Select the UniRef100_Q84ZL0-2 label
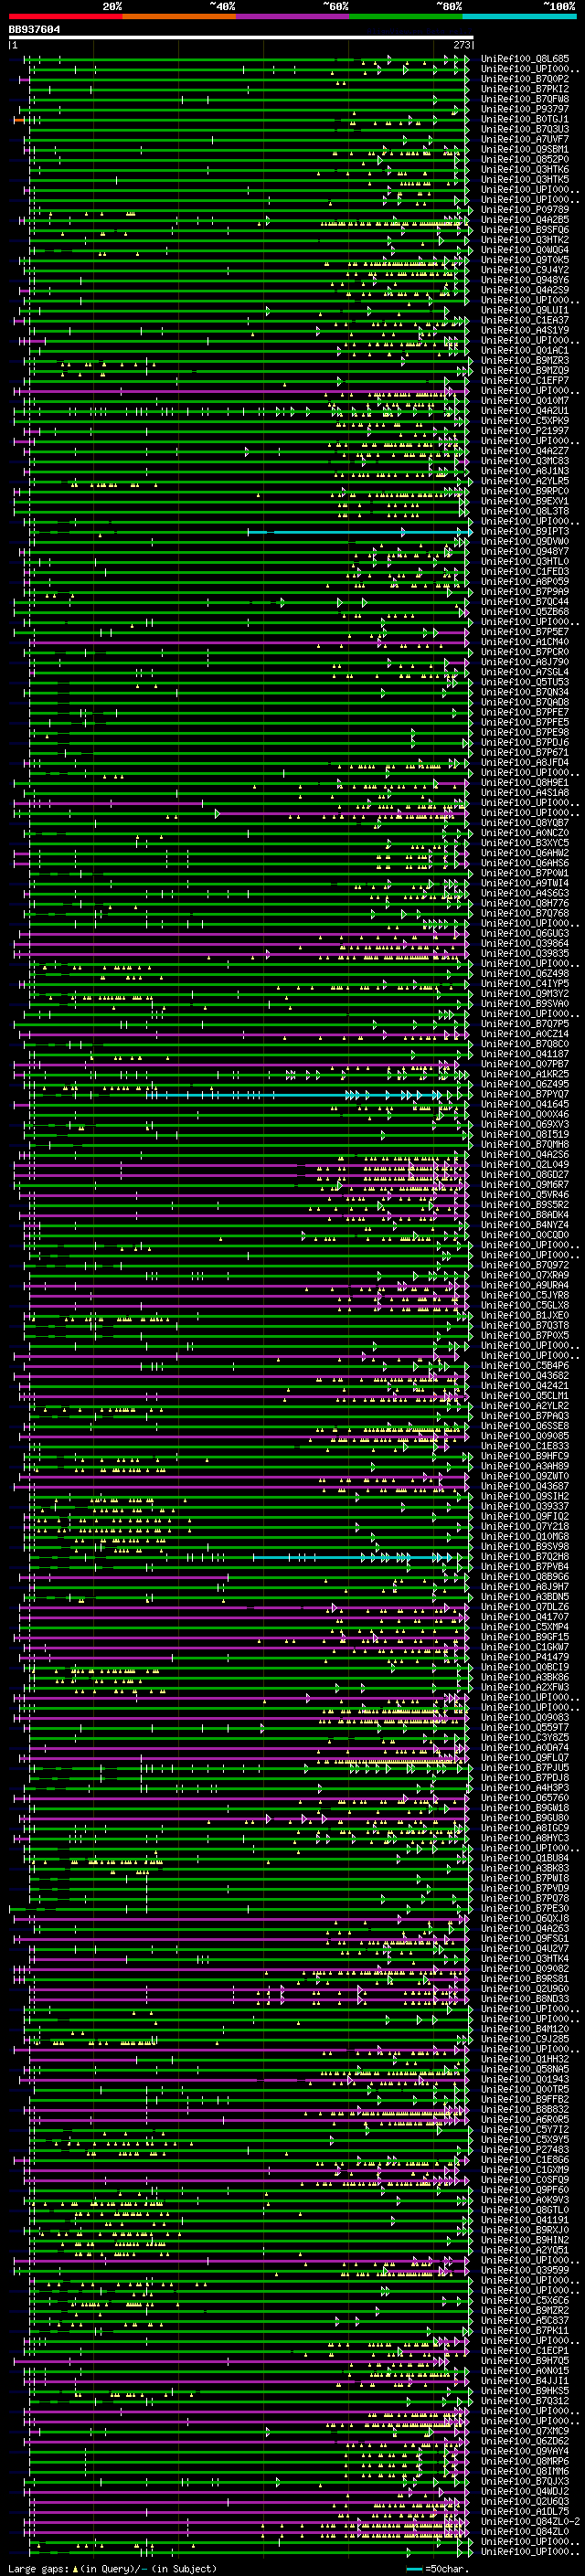This screenshot has width=585, height=2576. tap(530, 2523)
